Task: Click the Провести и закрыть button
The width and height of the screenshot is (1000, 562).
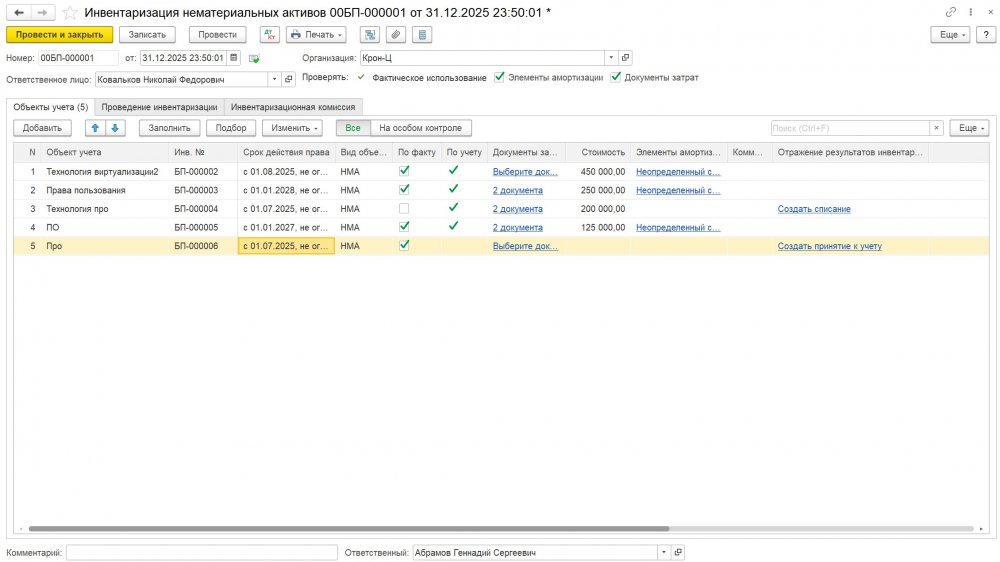Action: tap(60, 34)
